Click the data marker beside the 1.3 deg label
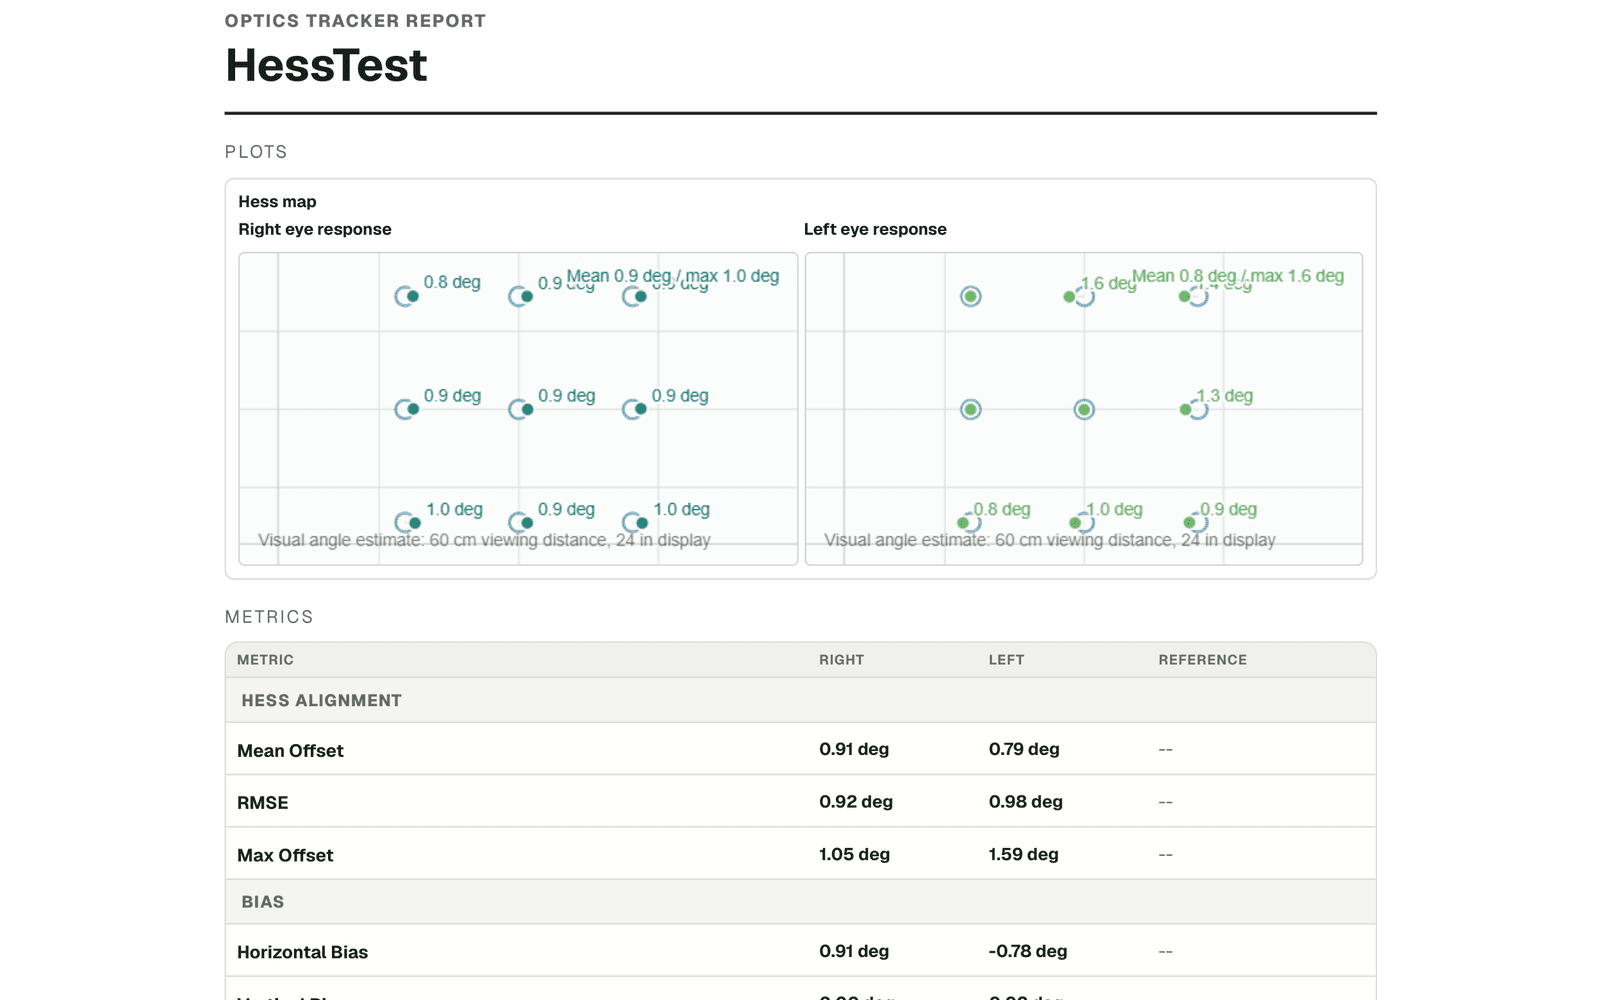The image size is (1600, 1000). [1185, 409]
